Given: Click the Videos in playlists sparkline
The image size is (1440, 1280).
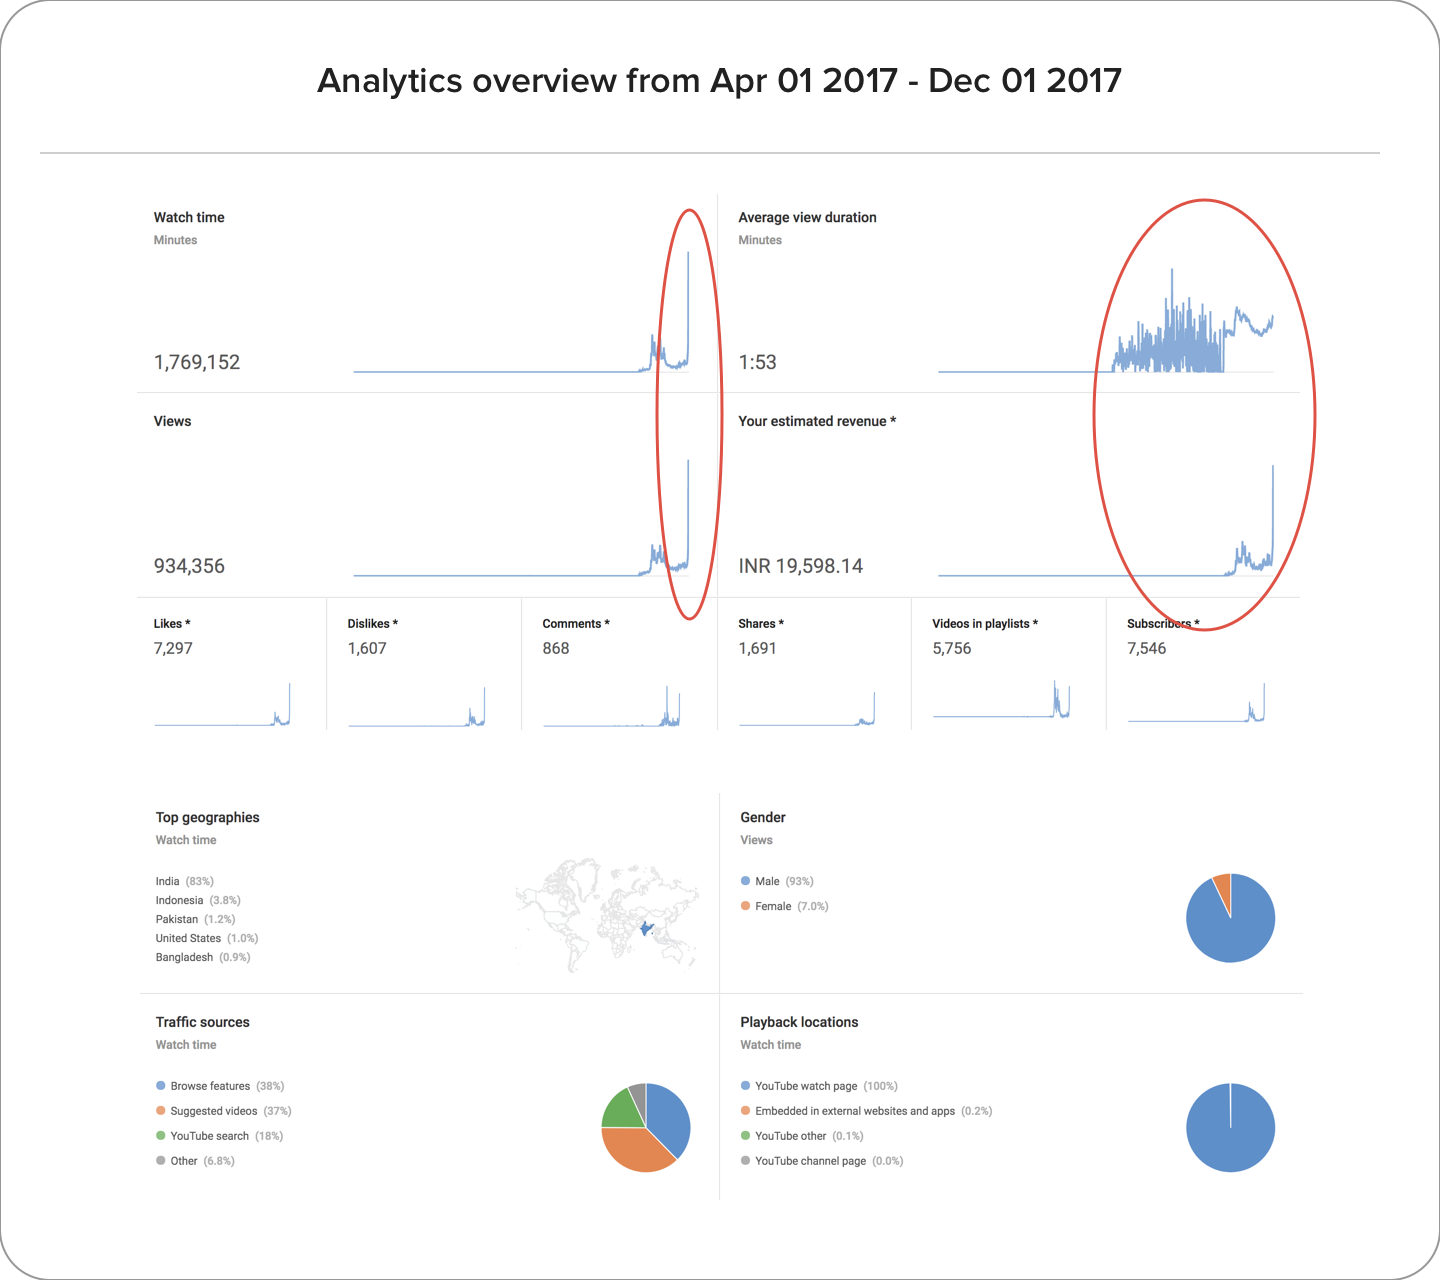Looking at the screenshot, I should point(1001,699).
